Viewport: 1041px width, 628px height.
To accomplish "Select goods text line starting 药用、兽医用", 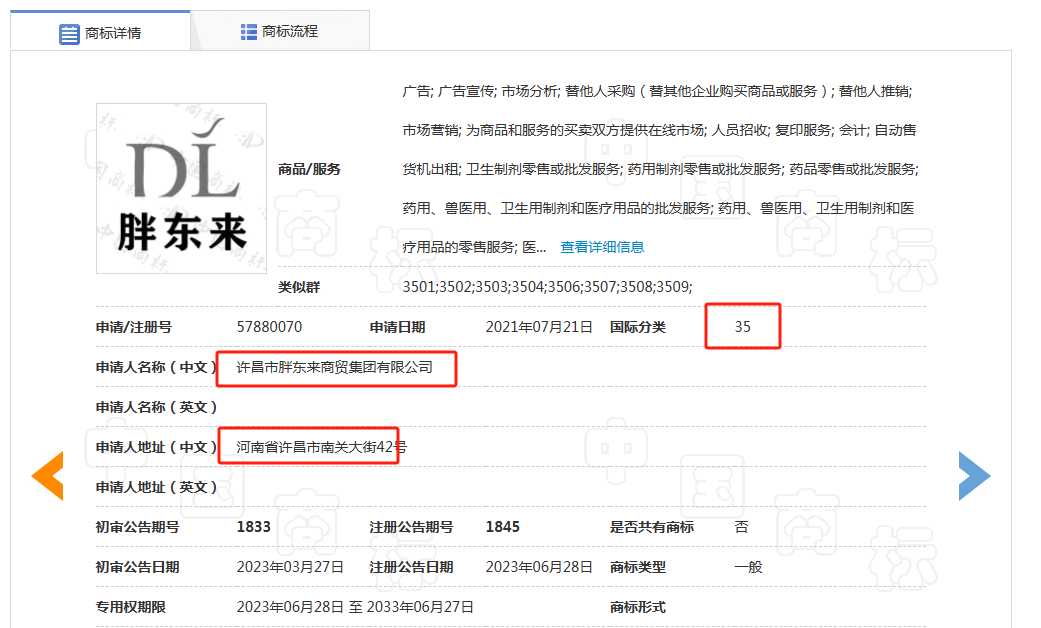I will point(658,208).
